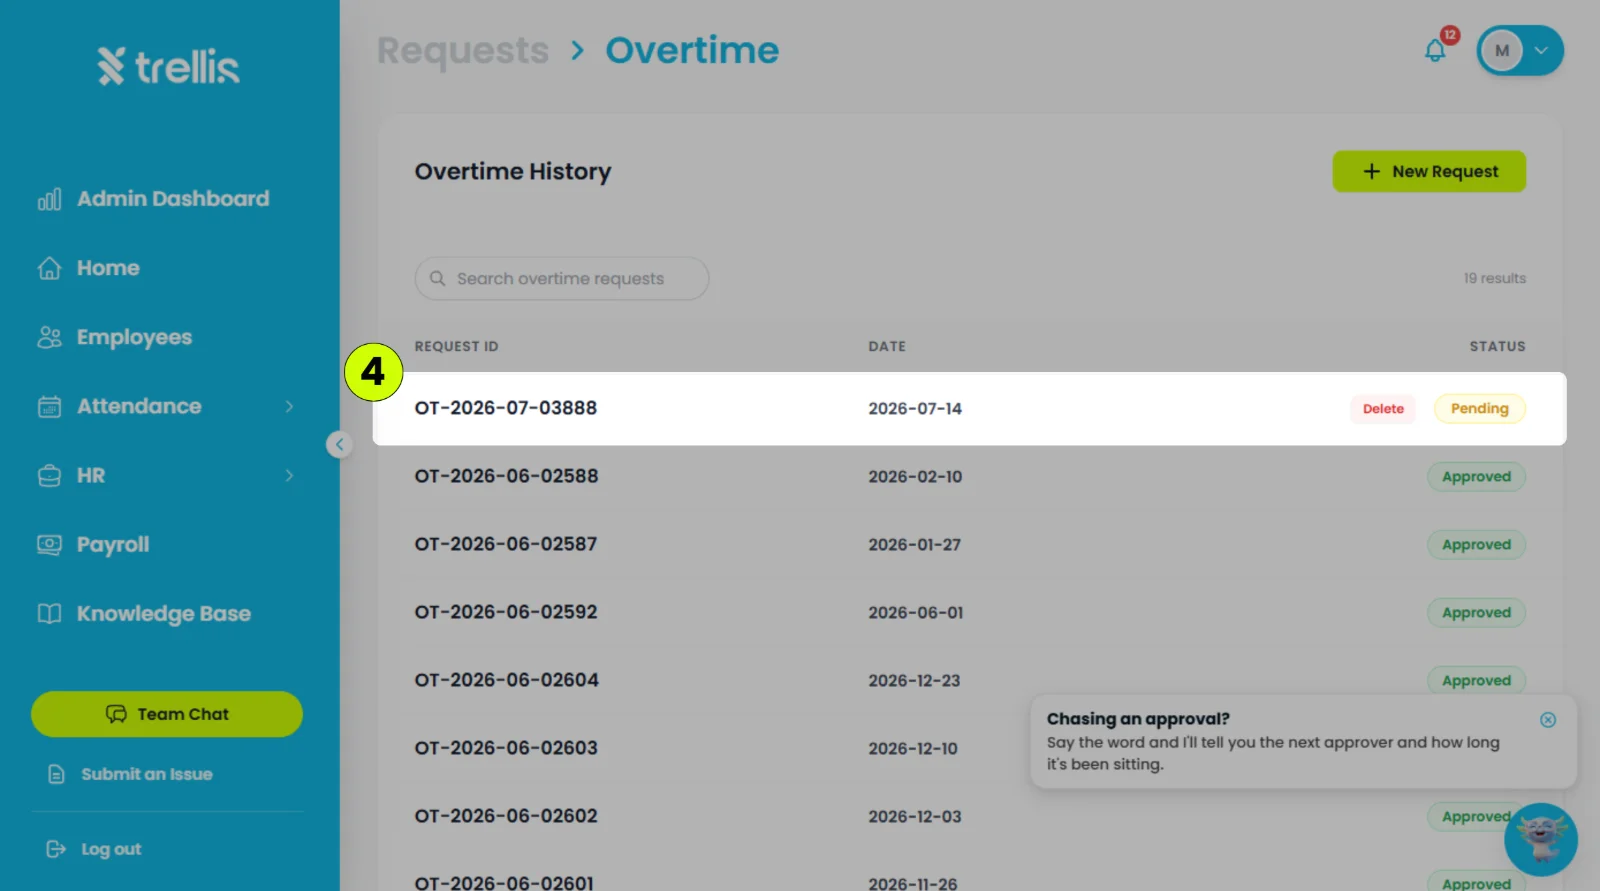Image resolution: width=1600 pixels, height=891 pixels.
Task: Select request OT-2026-06-02604
Action: 507,680
